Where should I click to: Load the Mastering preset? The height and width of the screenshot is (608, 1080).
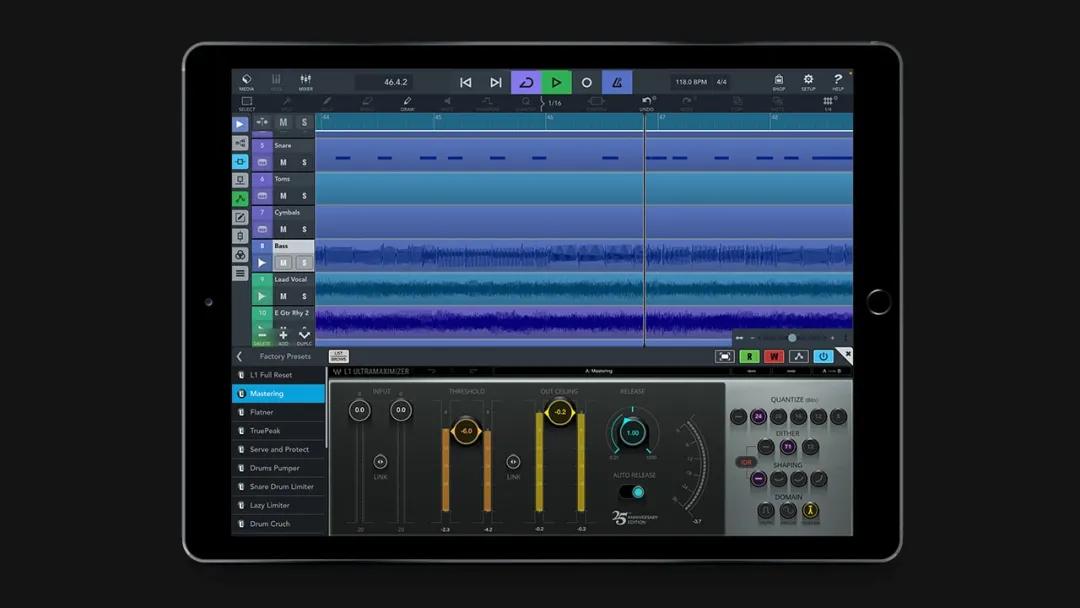click(279, 394)
